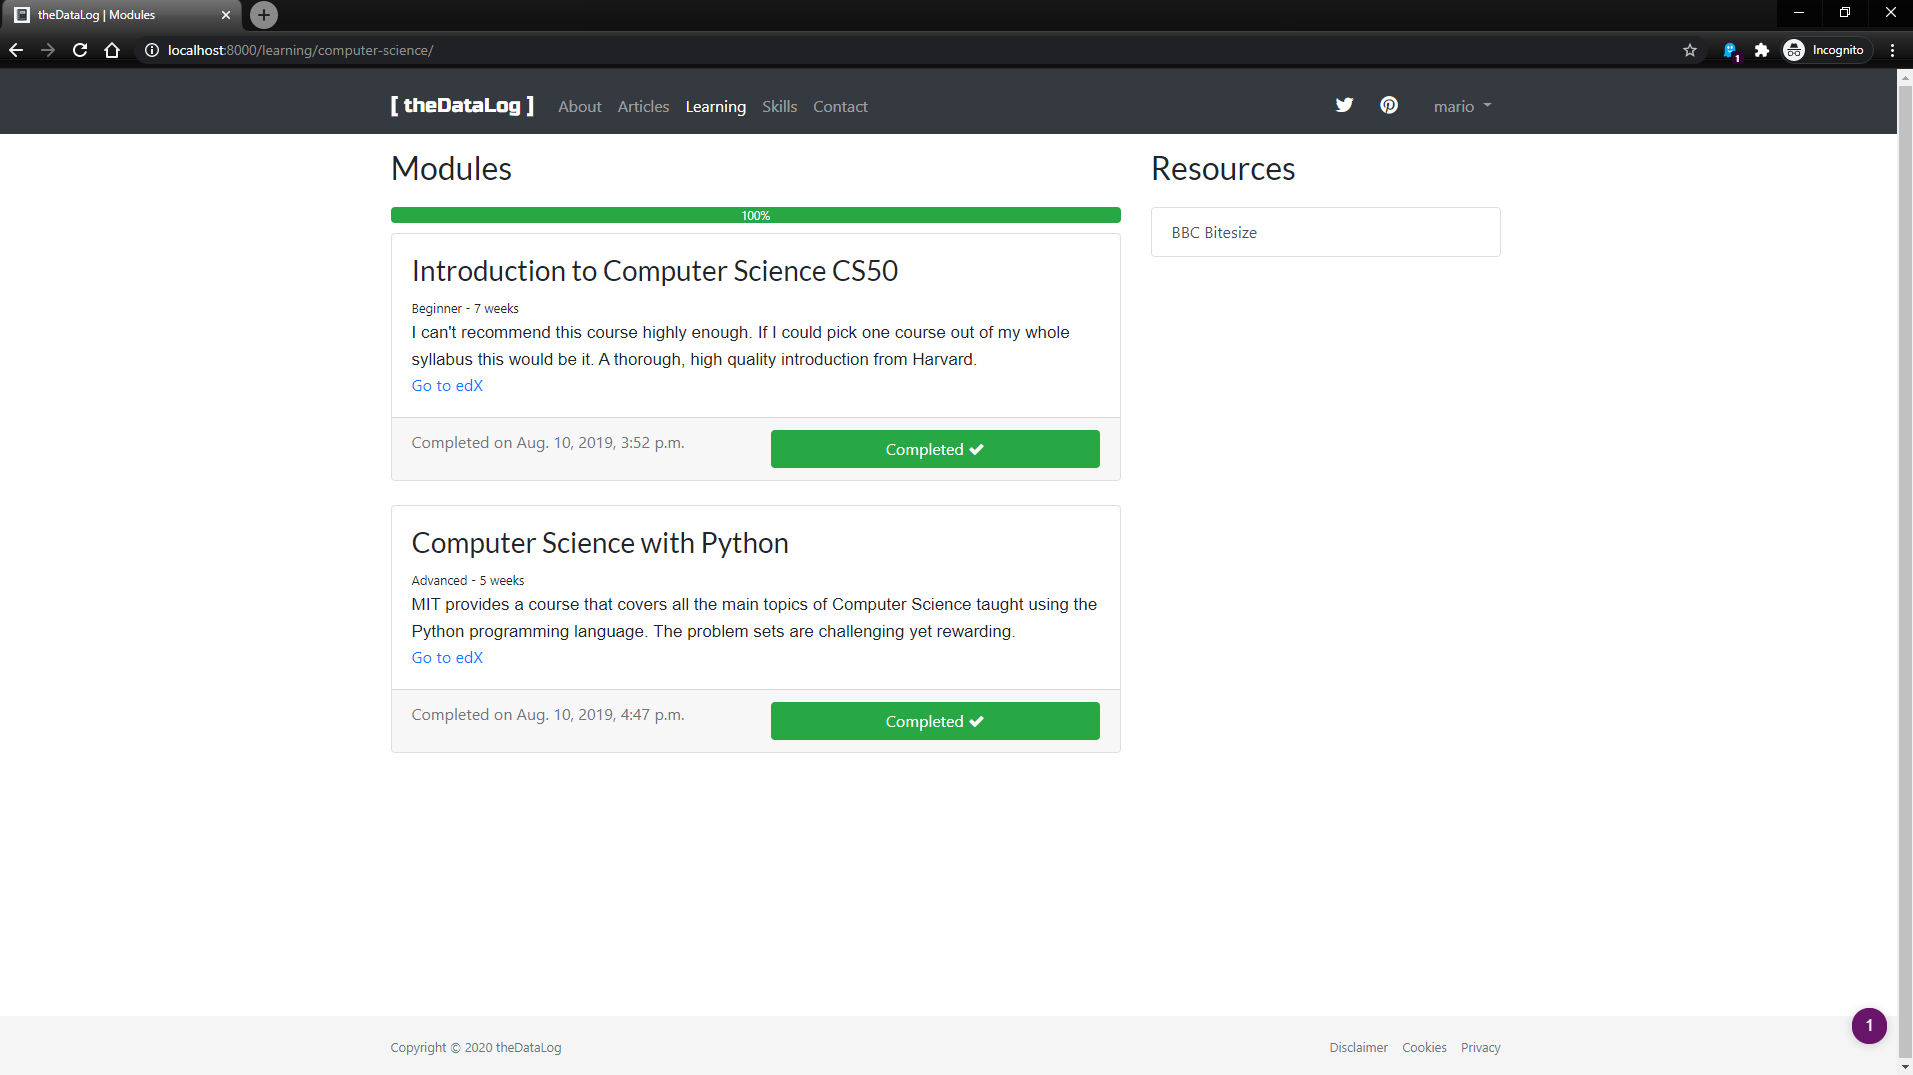View site information icon in address bar
The width and height of the screenshot is (1913, 1075).
tap(152, 50)
